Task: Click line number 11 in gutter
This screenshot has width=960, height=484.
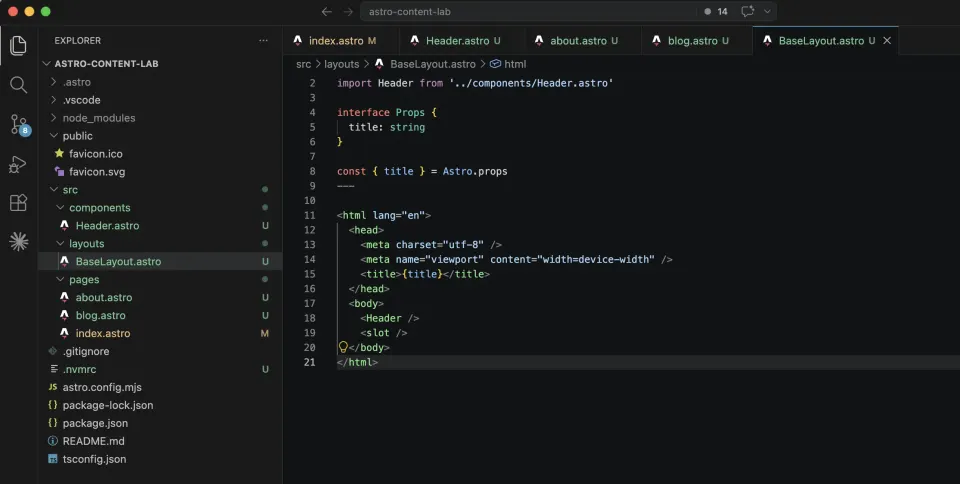Action: click(310, 215)
